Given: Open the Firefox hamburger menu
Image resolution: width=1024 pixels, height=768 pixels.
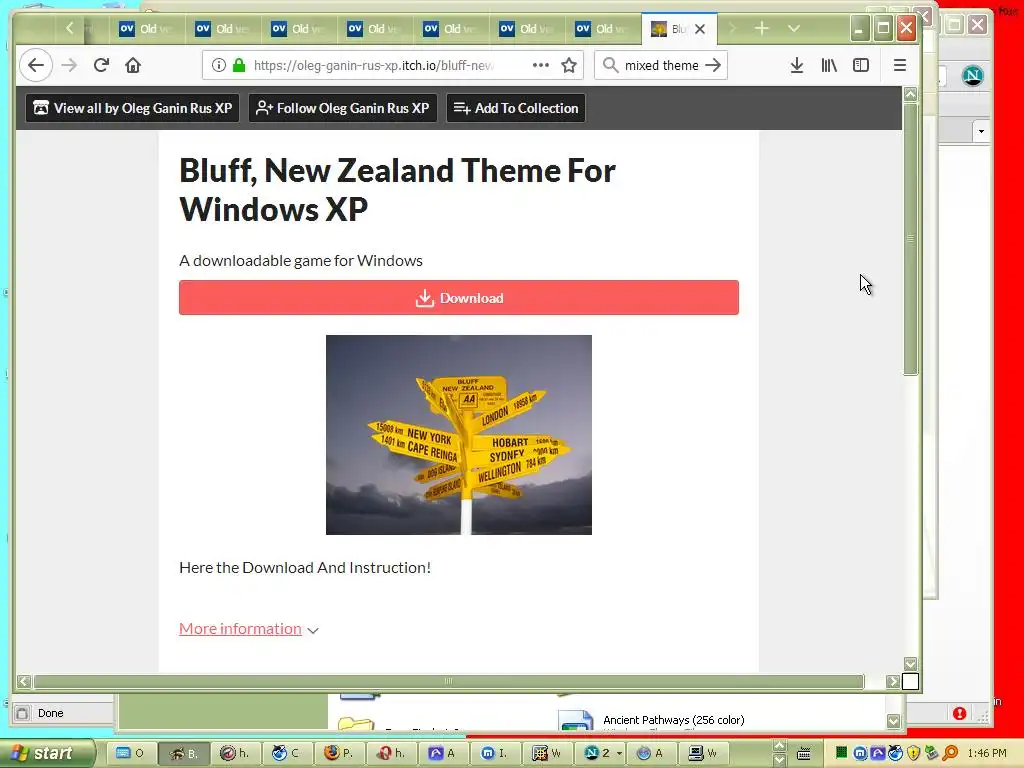Looking at the screenshot, I should tap(900, 65).
